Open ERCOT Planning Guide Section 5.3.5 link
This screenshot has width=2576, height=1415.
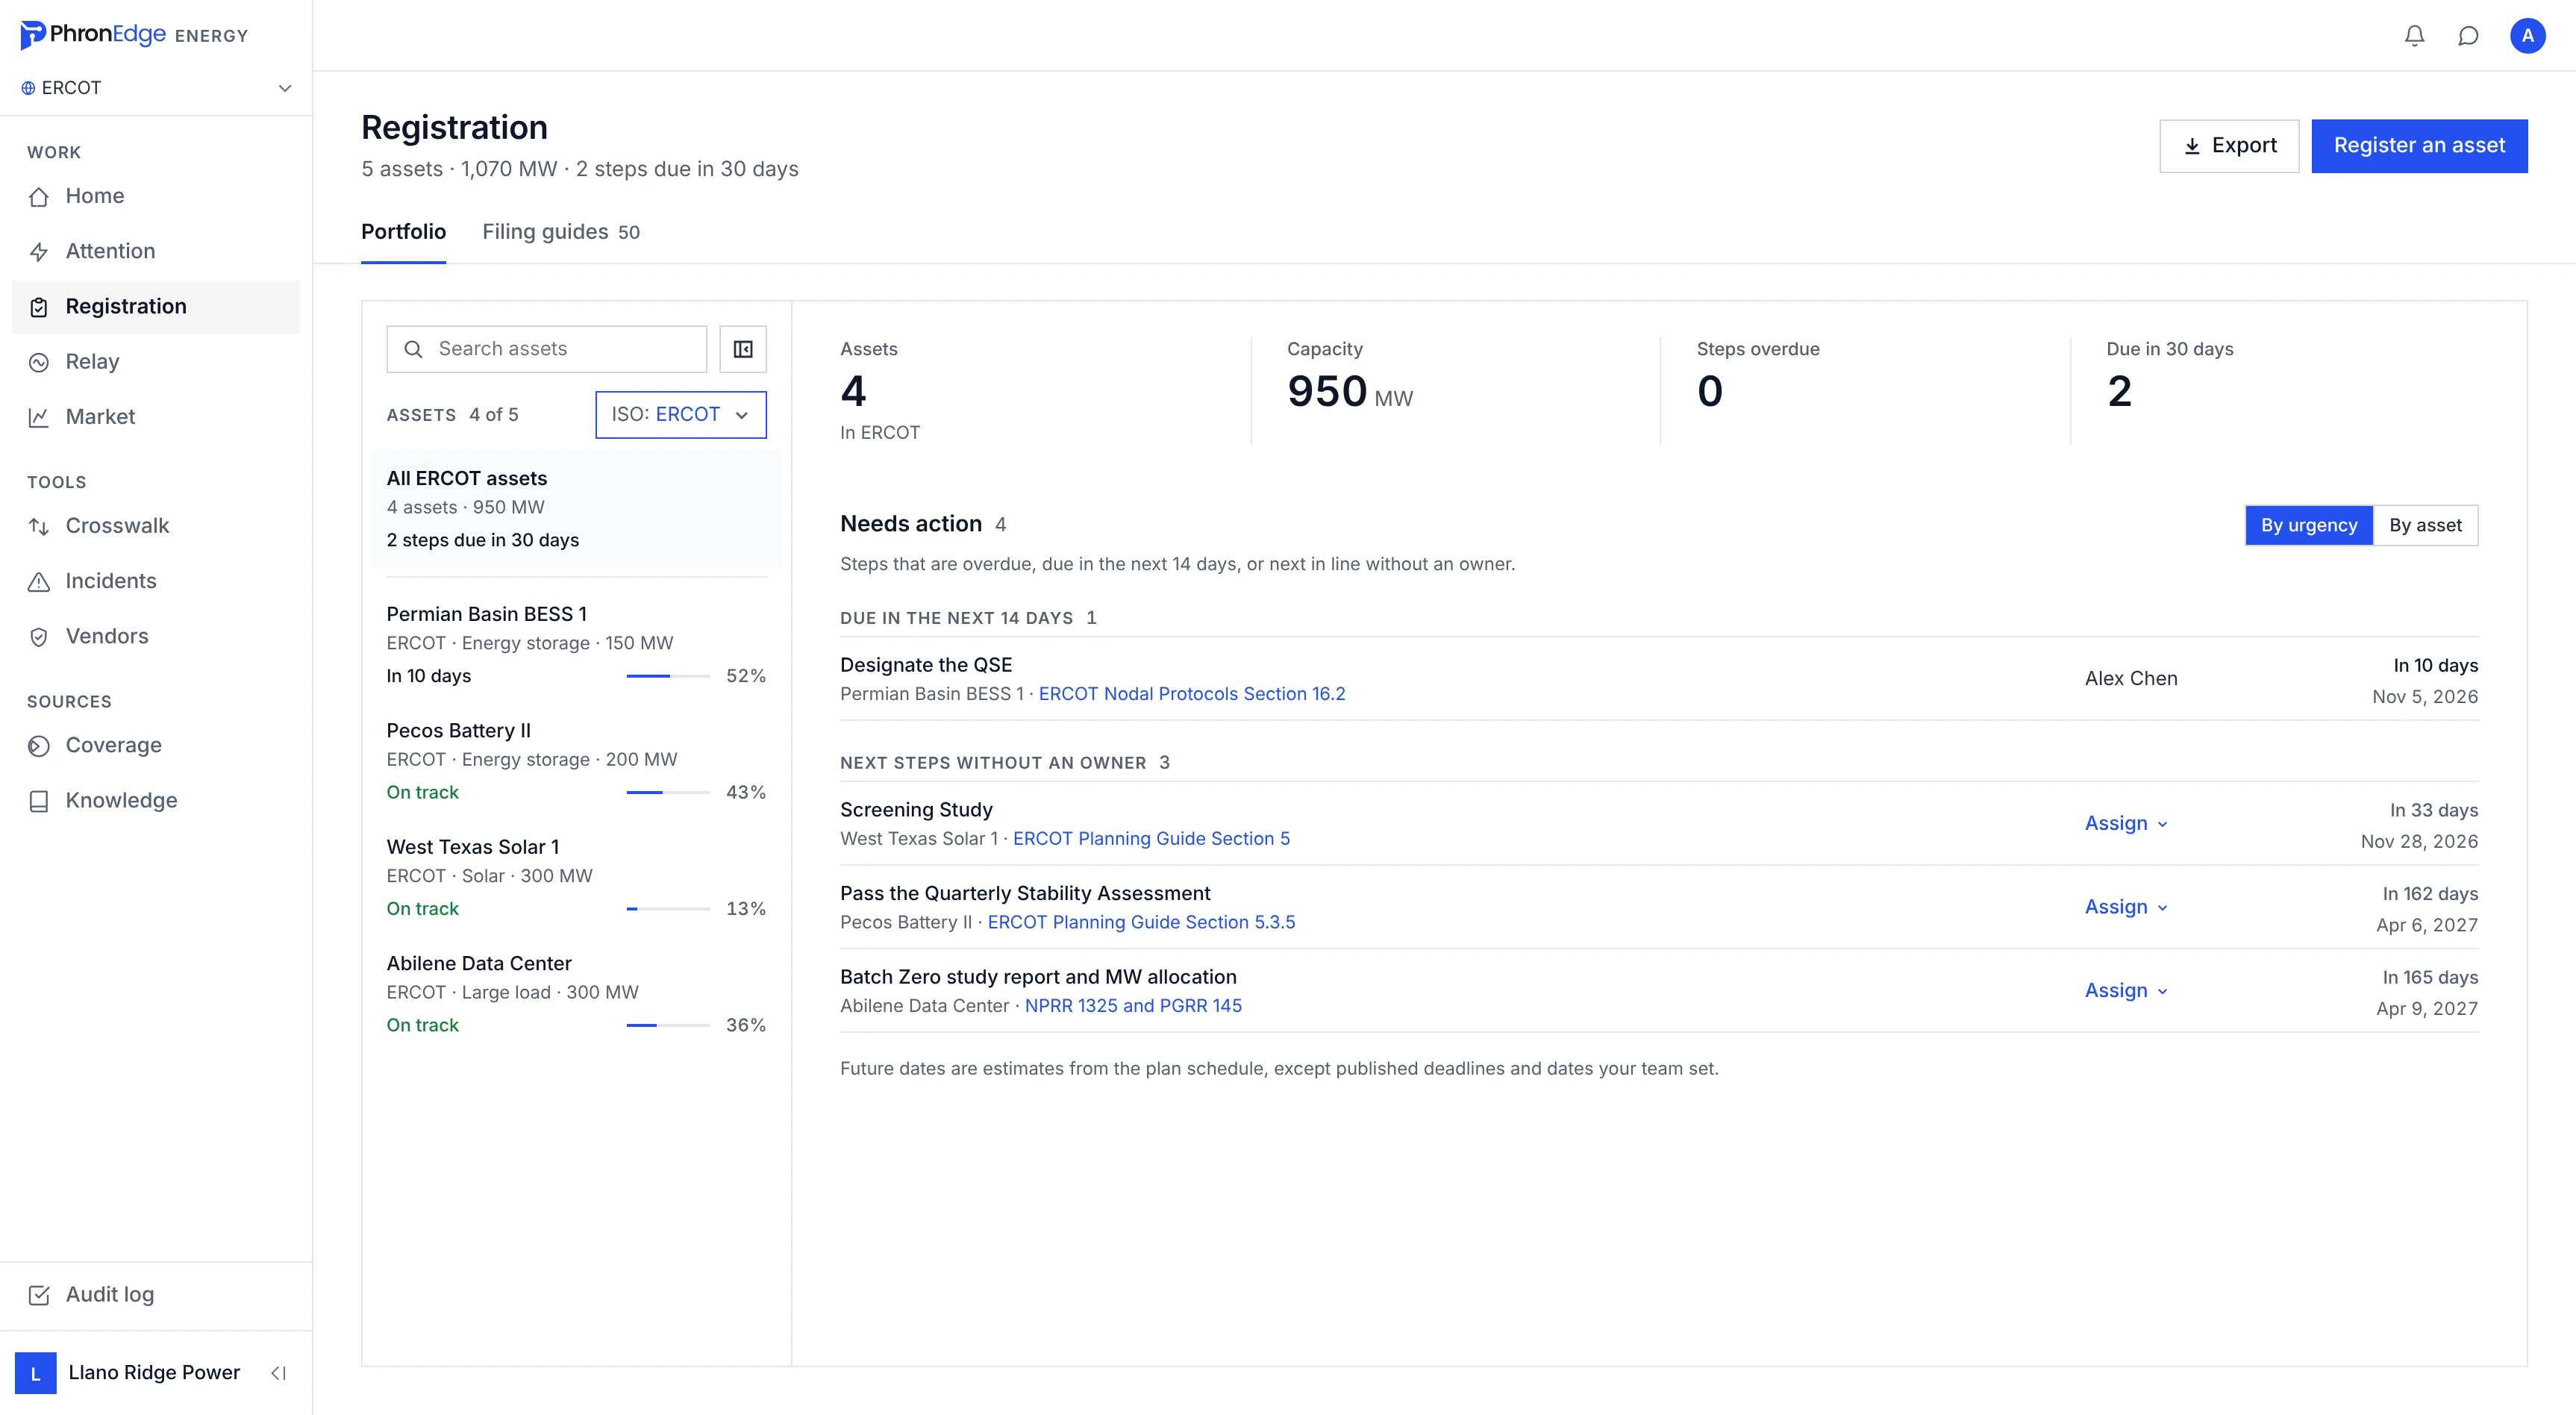(1141, 922)
